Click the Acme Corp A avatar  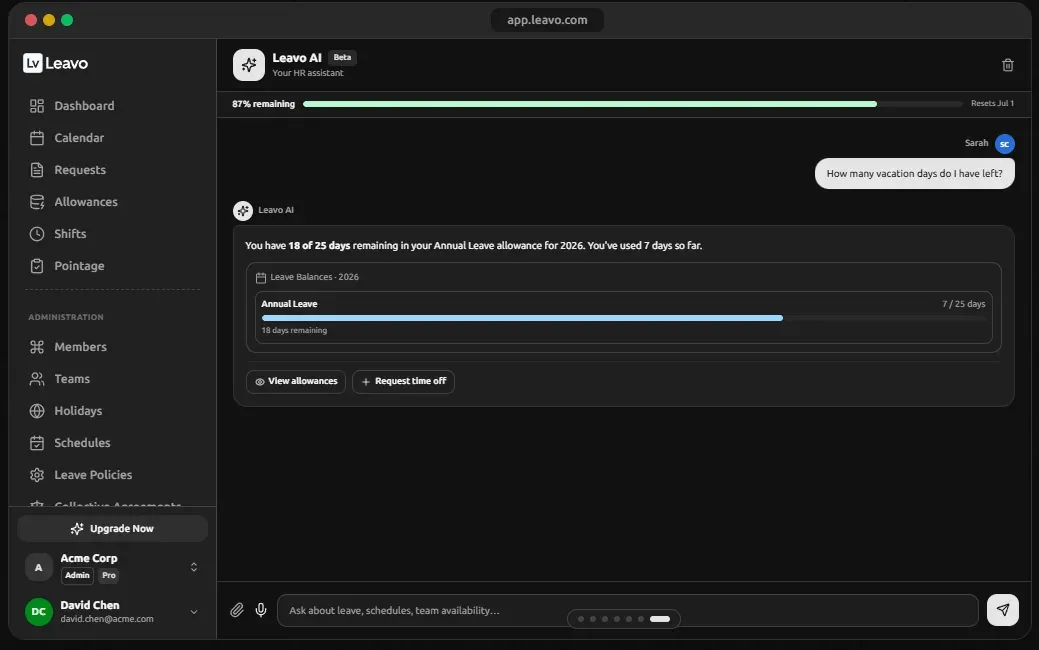point(38,567)
